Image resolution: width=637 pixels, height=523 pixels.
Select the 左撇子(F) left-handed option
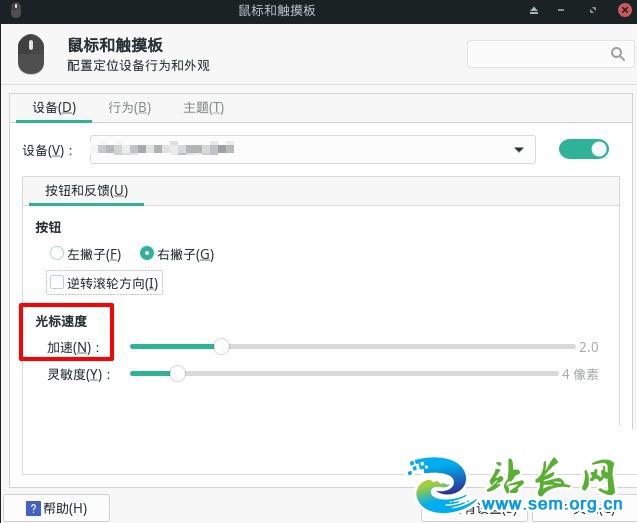coord(57,254)
